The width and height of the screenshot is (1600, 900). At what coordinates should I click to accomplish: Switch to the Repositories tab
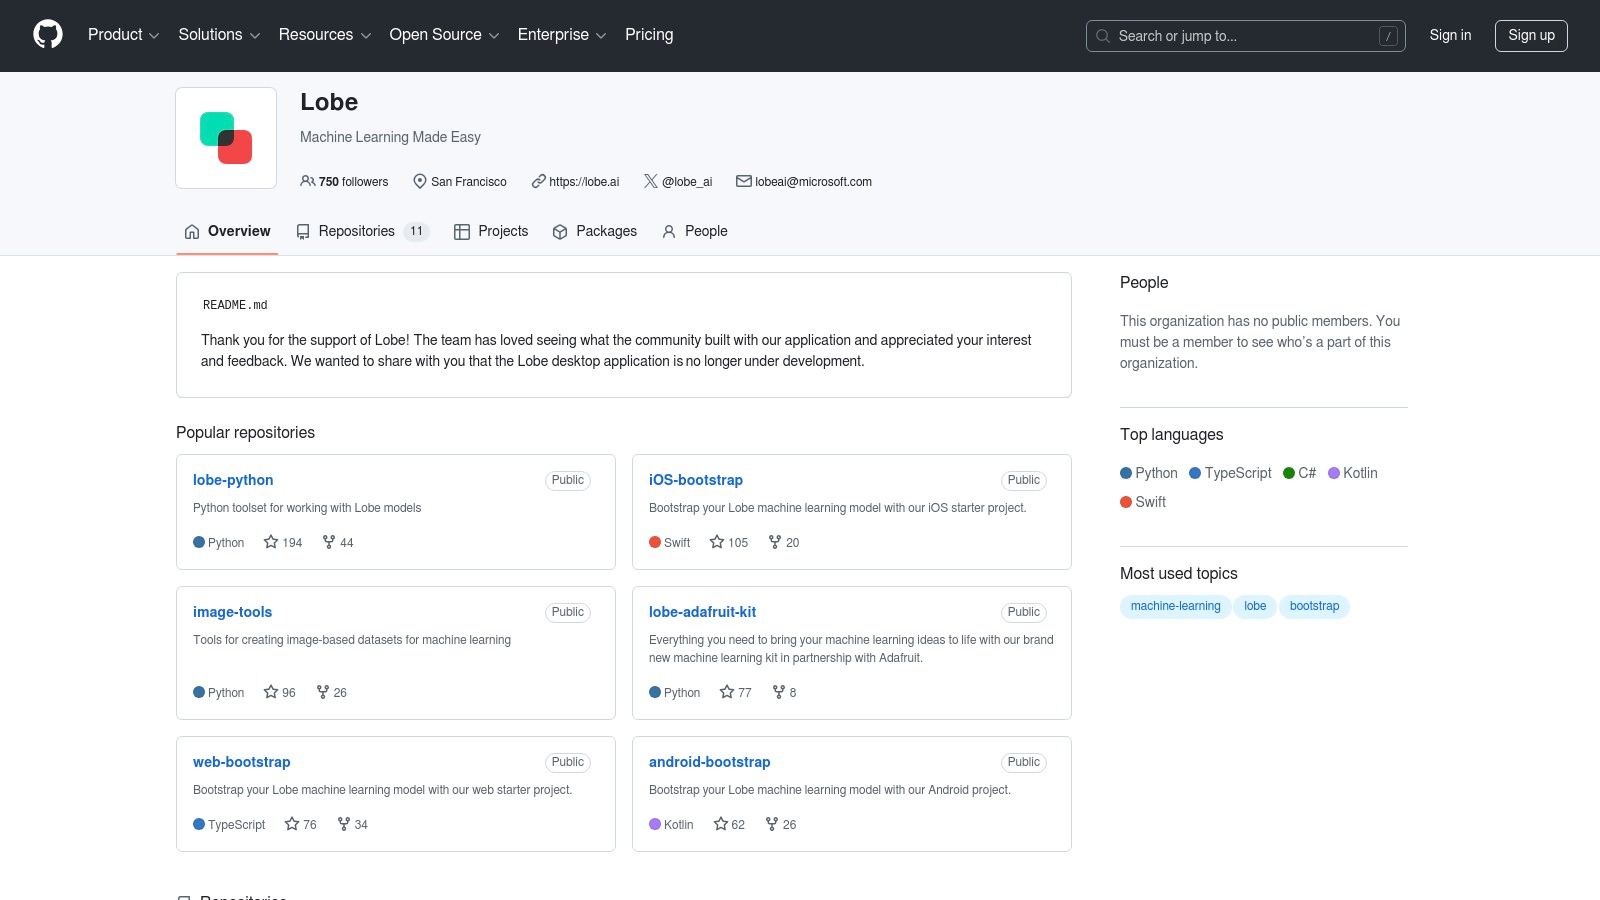pyautogui.click(x=362, y=231)
